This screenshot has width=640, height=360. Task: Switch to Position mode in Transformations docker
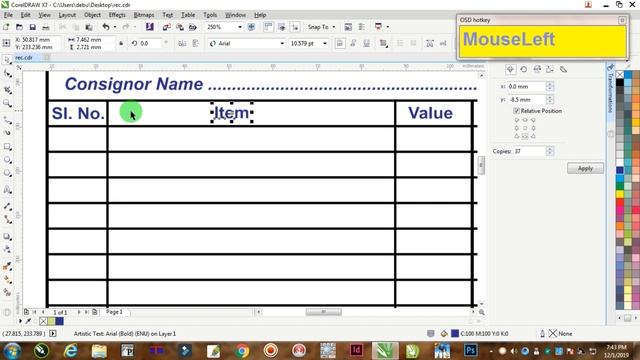click(x=510, y=69)
